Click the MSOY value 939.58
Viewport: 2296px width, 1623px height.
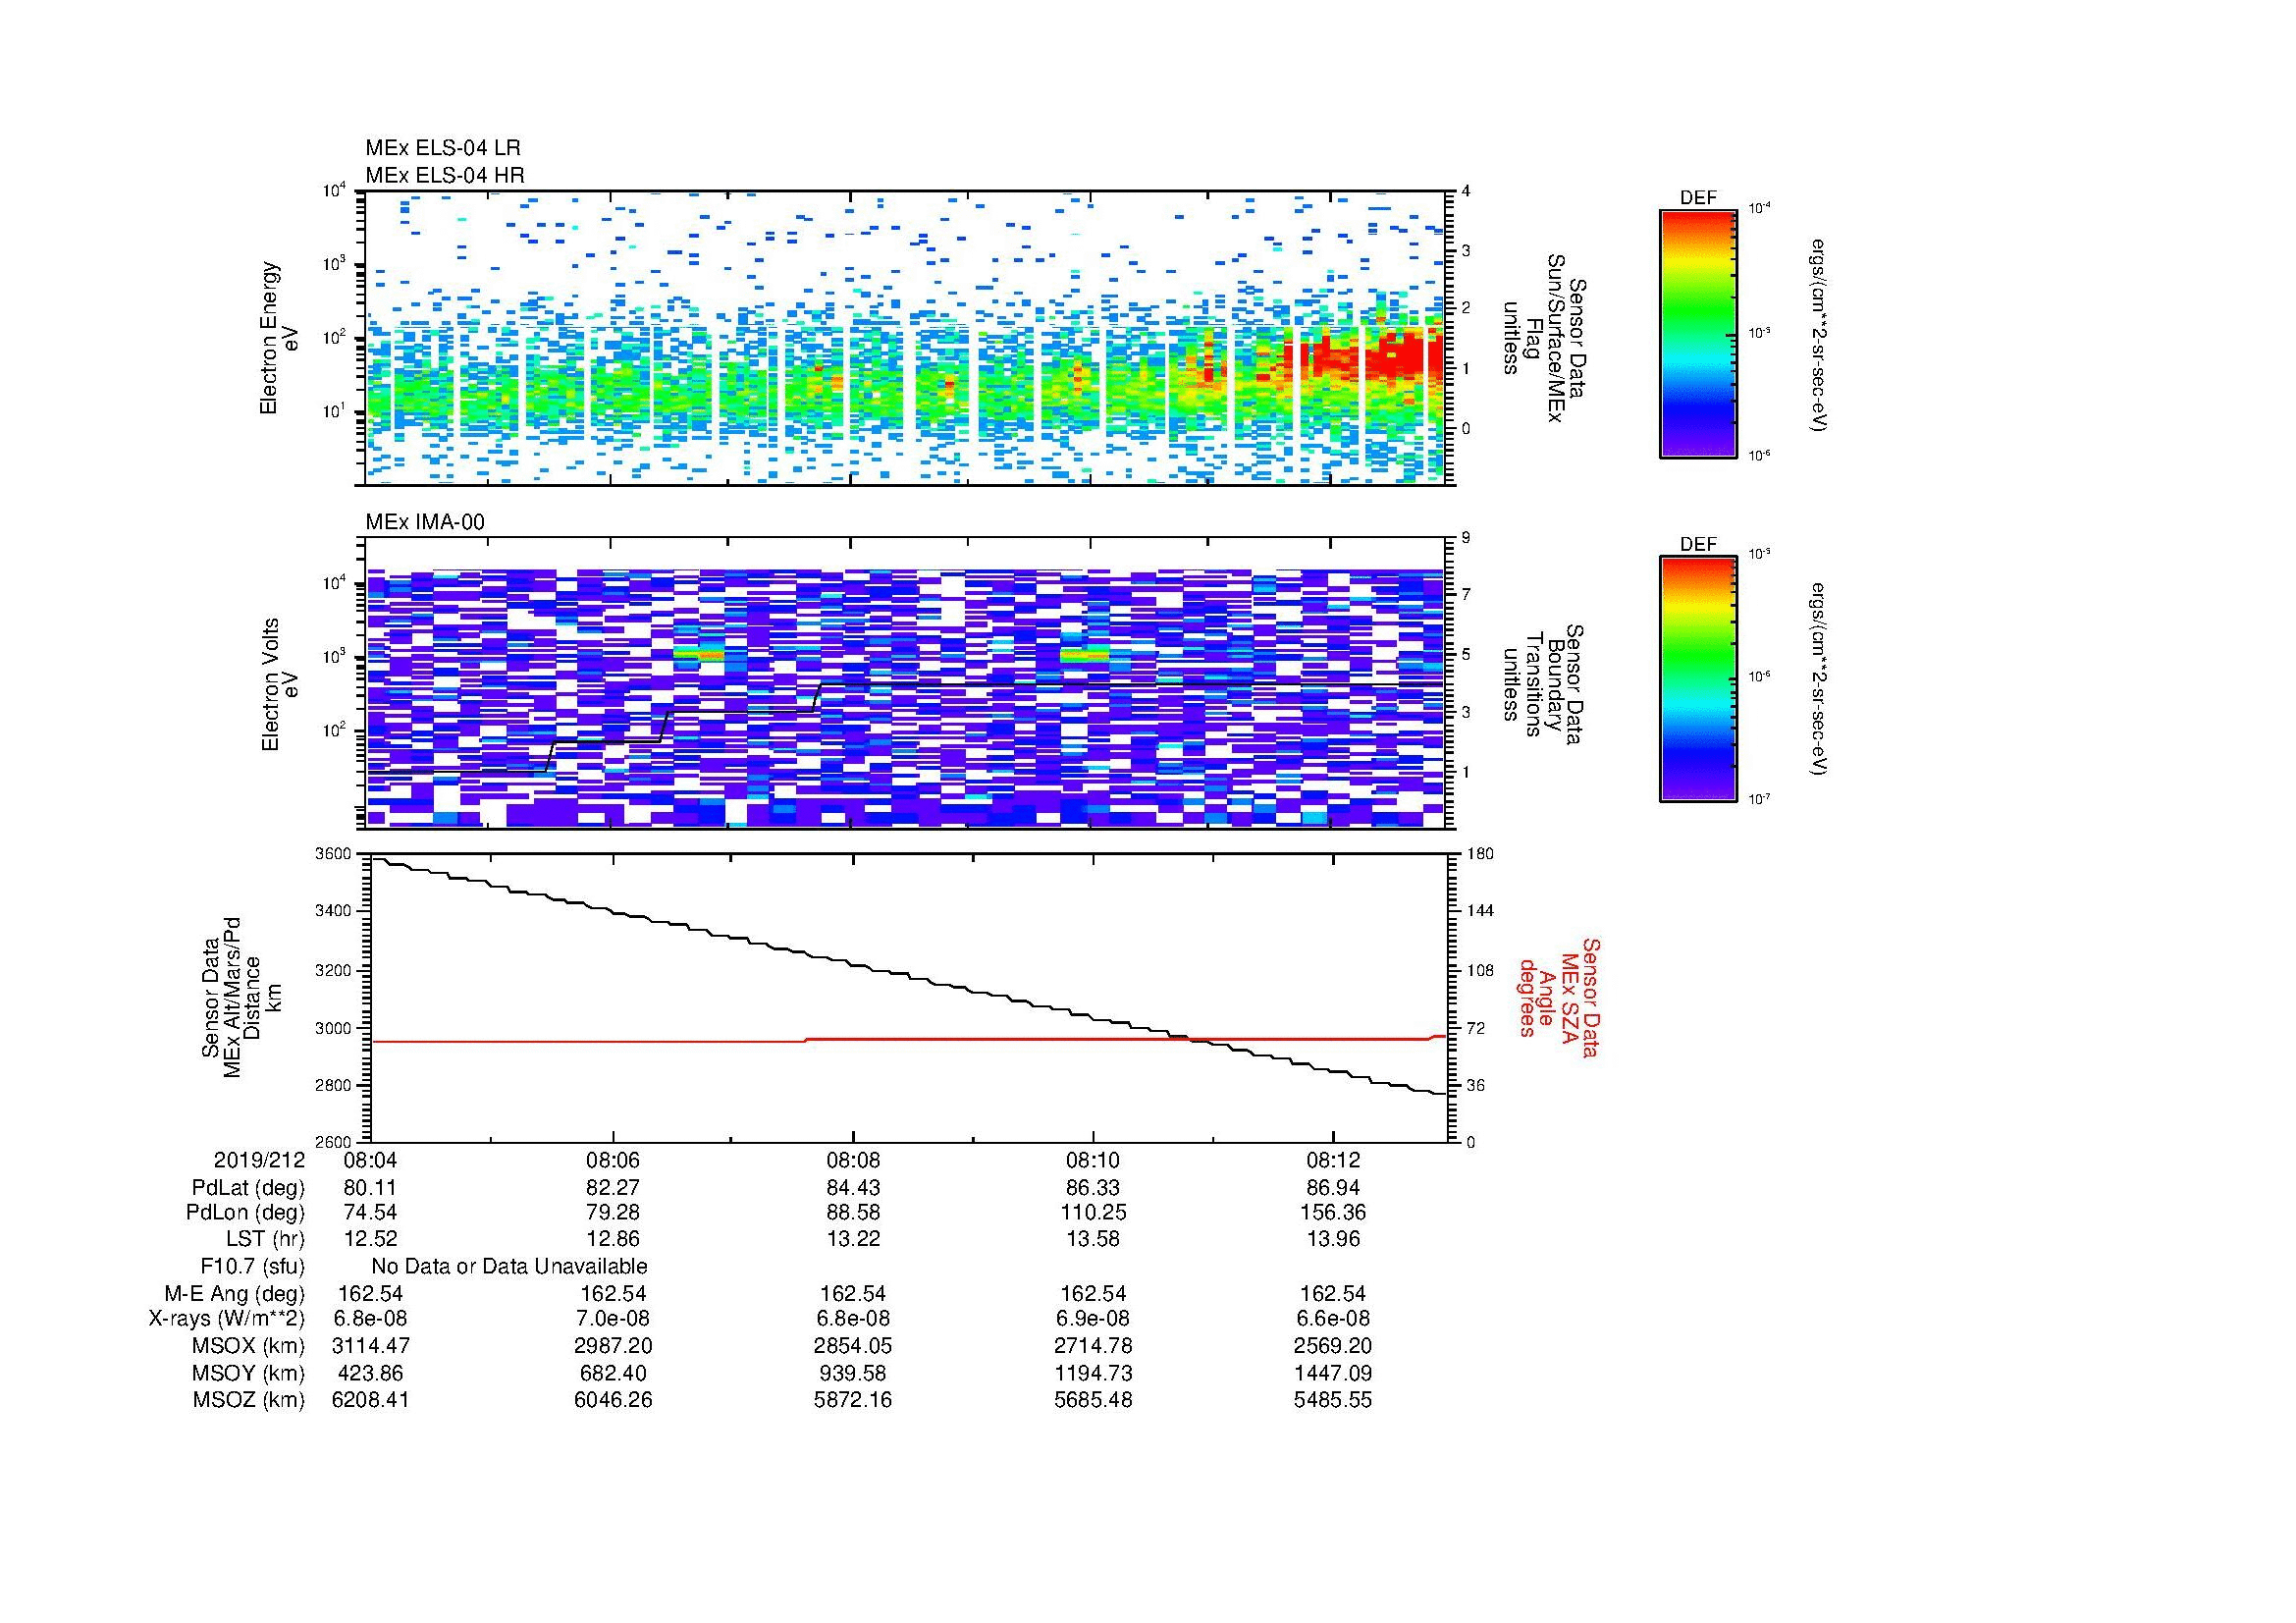(853, 1373)
